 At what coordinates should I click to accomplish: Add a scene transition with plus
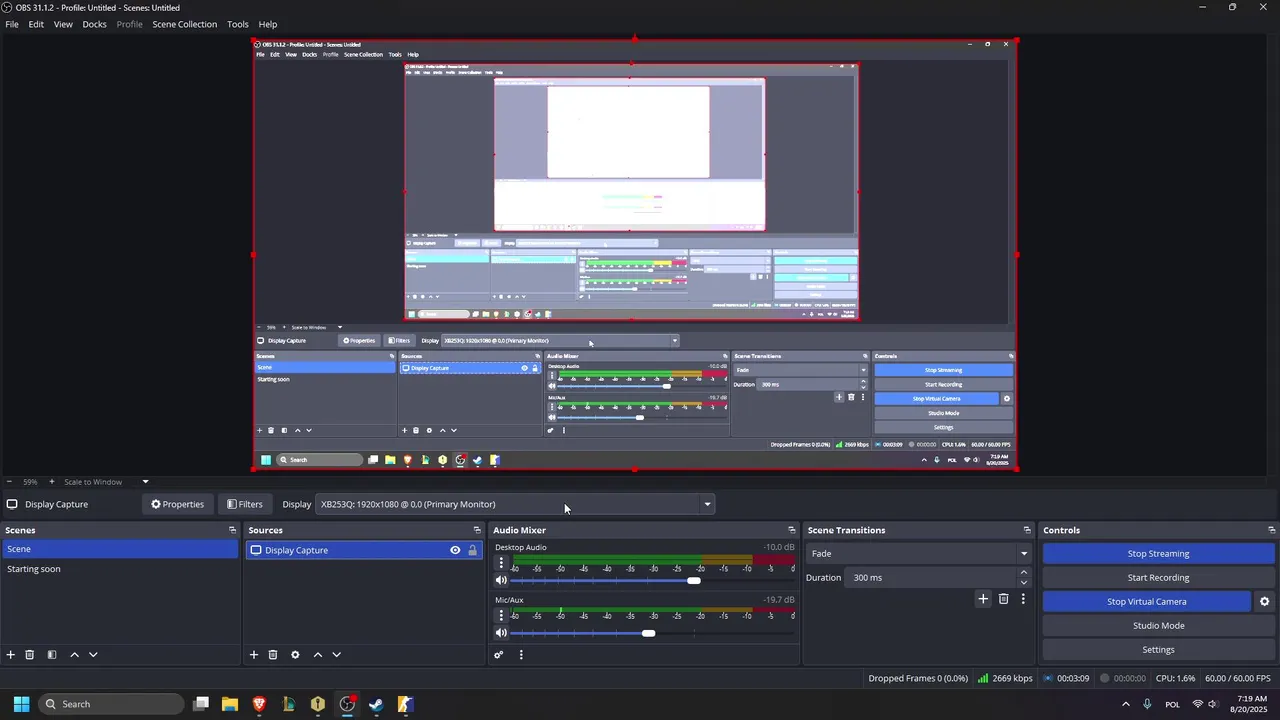tap(983, 599)
